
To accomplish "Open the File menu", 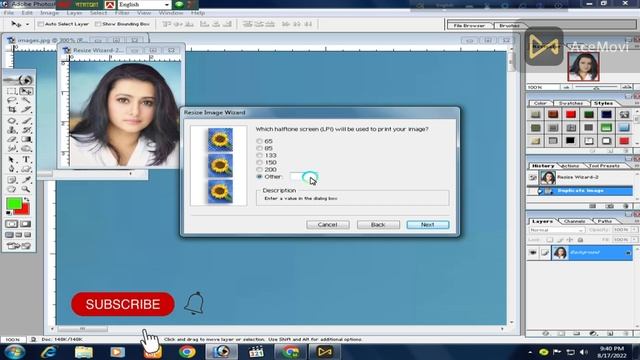I will [9, 13].
